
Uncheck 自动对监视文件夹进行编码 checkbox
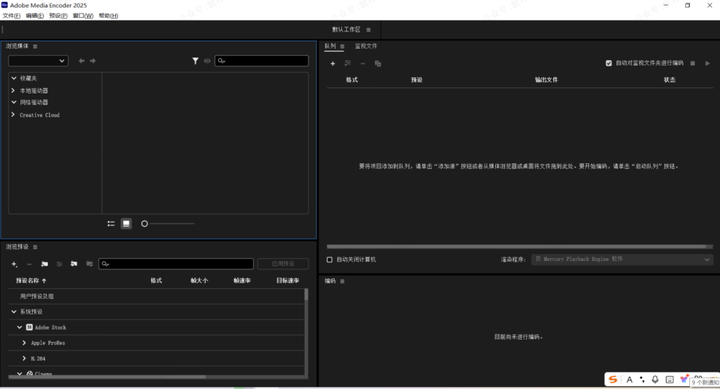[609, 63]
